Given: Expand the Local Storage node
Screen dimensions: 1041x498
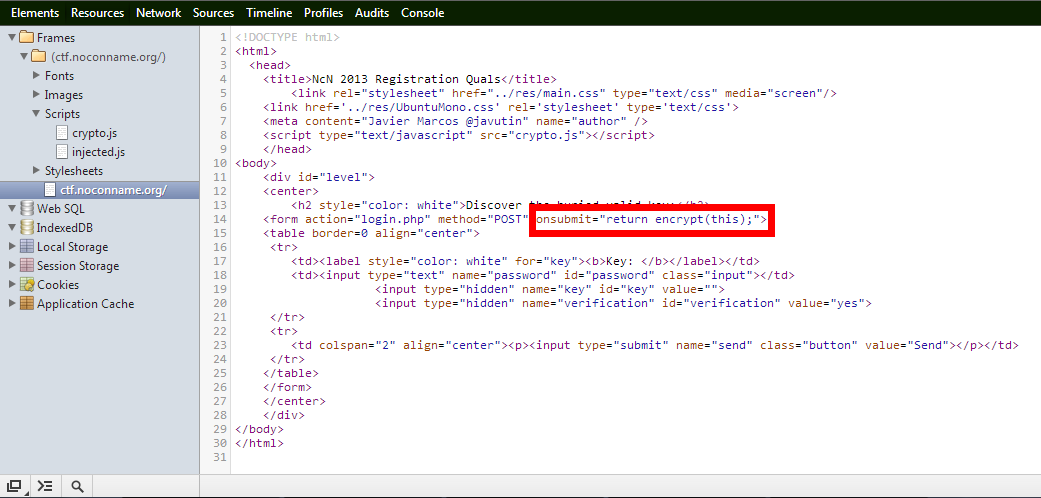Looking at the screenshot, I should [x=11, y=246].
